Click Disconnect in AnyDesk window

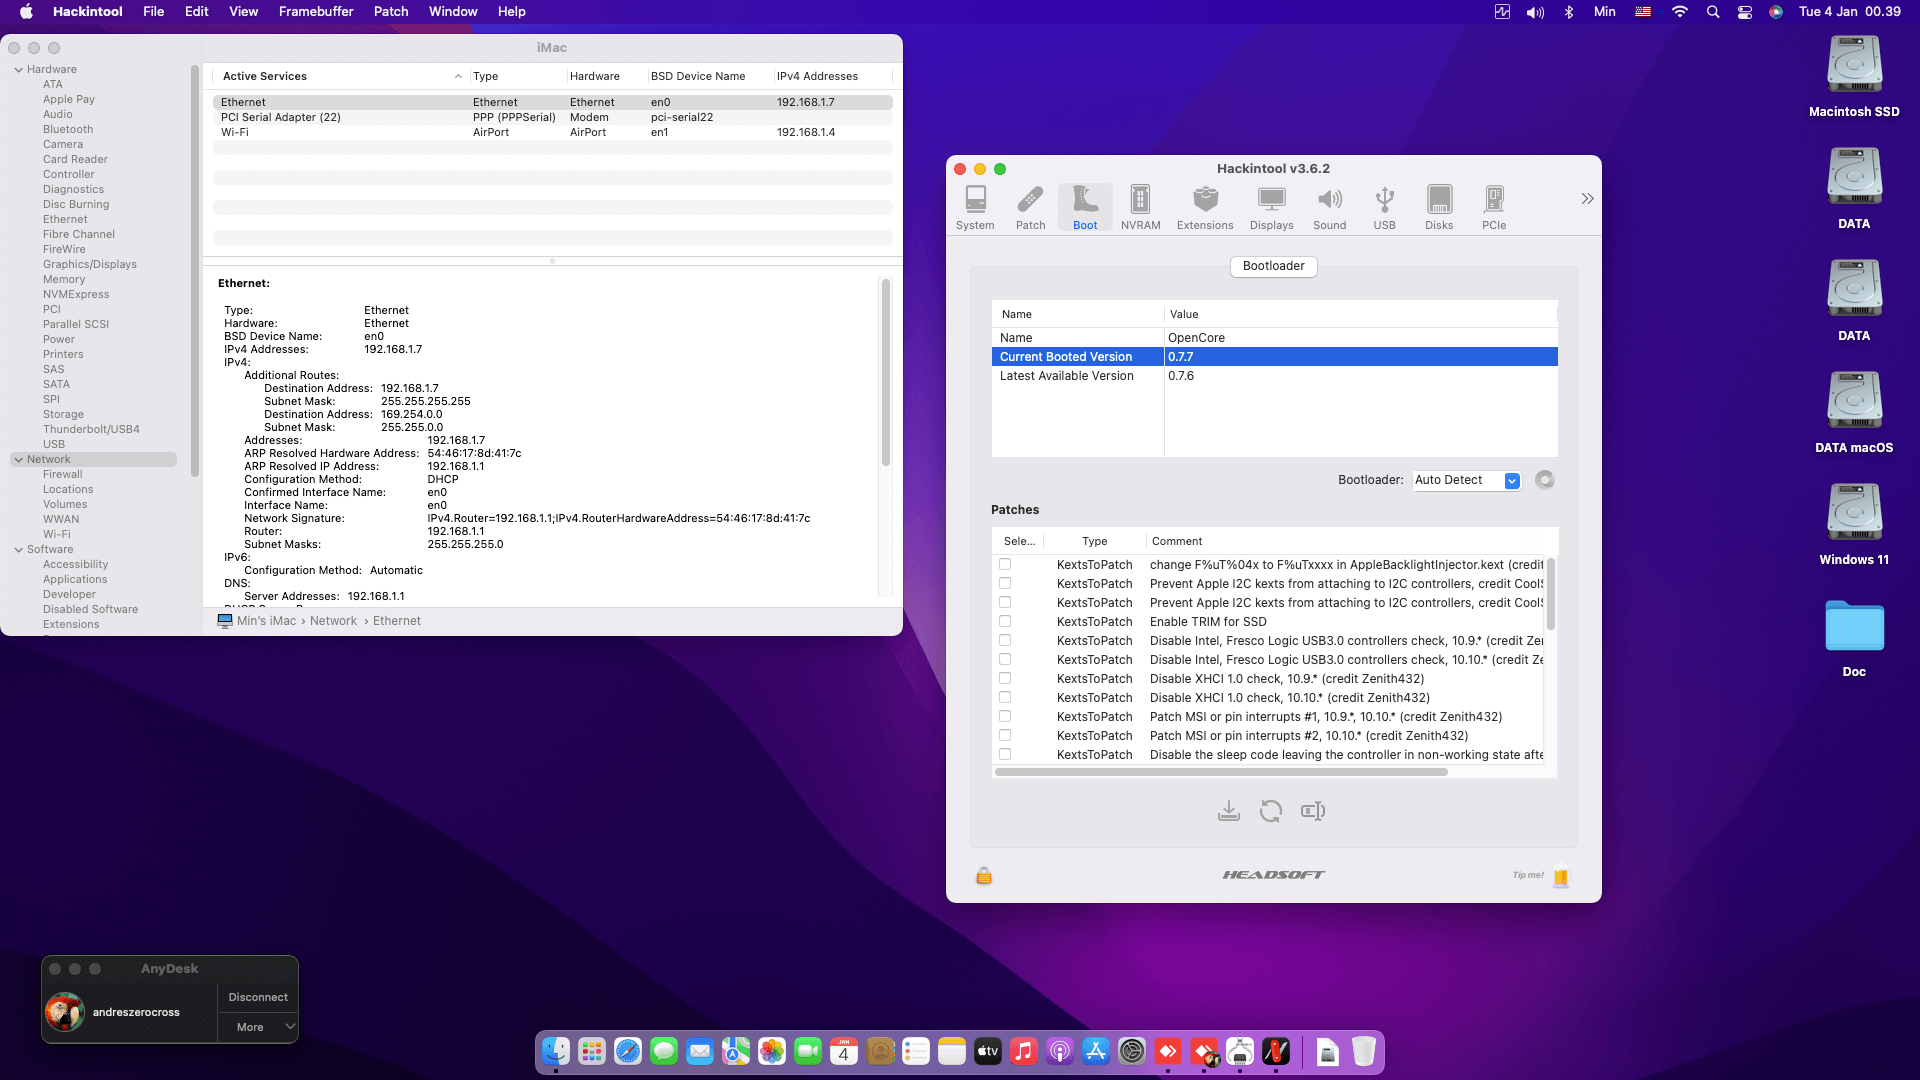(258, 997)
